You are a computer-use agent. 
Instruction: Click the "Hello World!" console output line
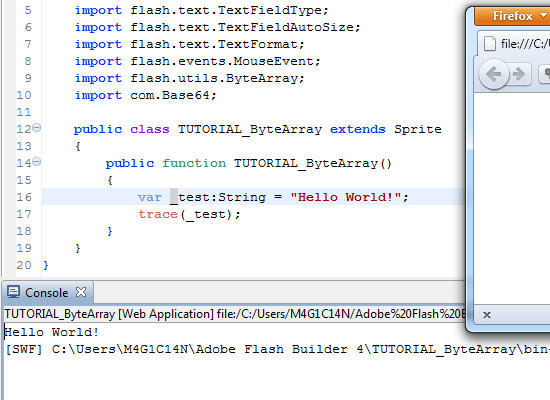[52, 332]
